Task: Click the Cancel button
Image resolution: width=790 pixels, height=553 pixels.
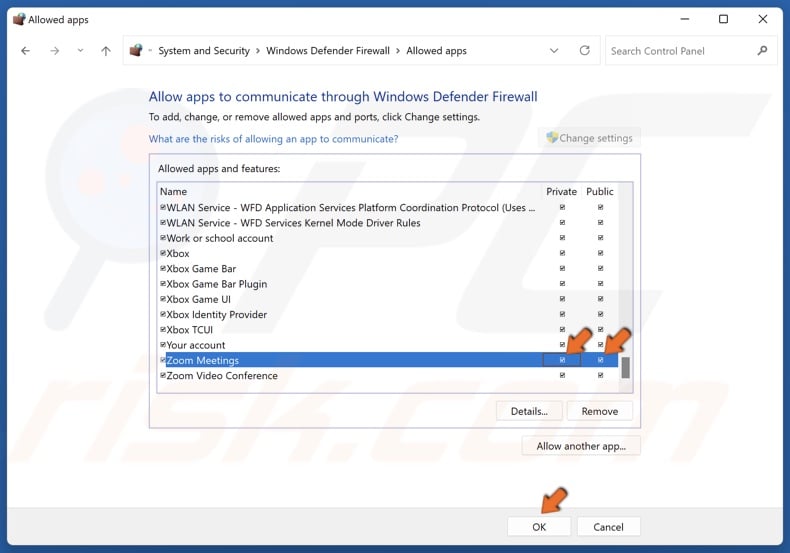Action: (609, 527)
